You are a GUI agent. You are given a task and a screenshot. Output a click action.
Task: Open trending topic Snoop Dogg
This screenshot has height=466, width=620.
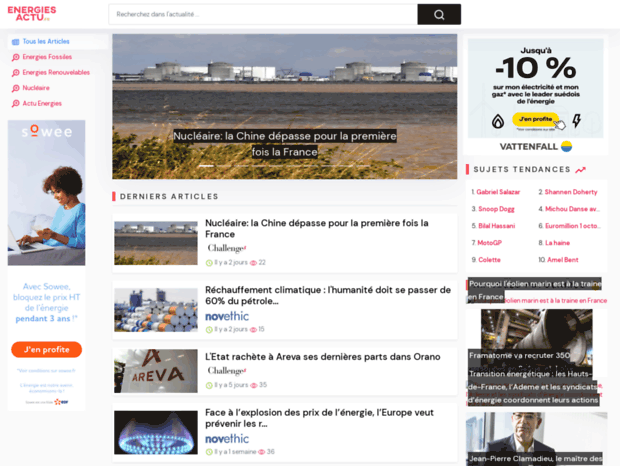[496, 209]
